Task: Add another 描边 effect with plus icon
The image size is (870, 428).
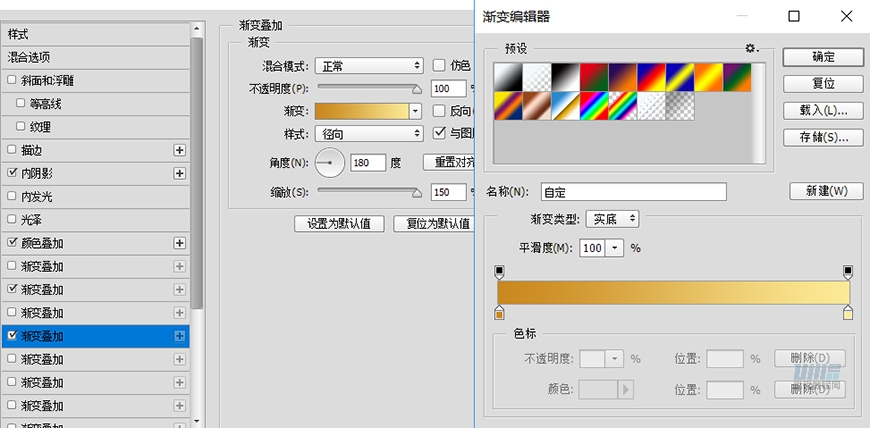Action: [x=179, y=150]
